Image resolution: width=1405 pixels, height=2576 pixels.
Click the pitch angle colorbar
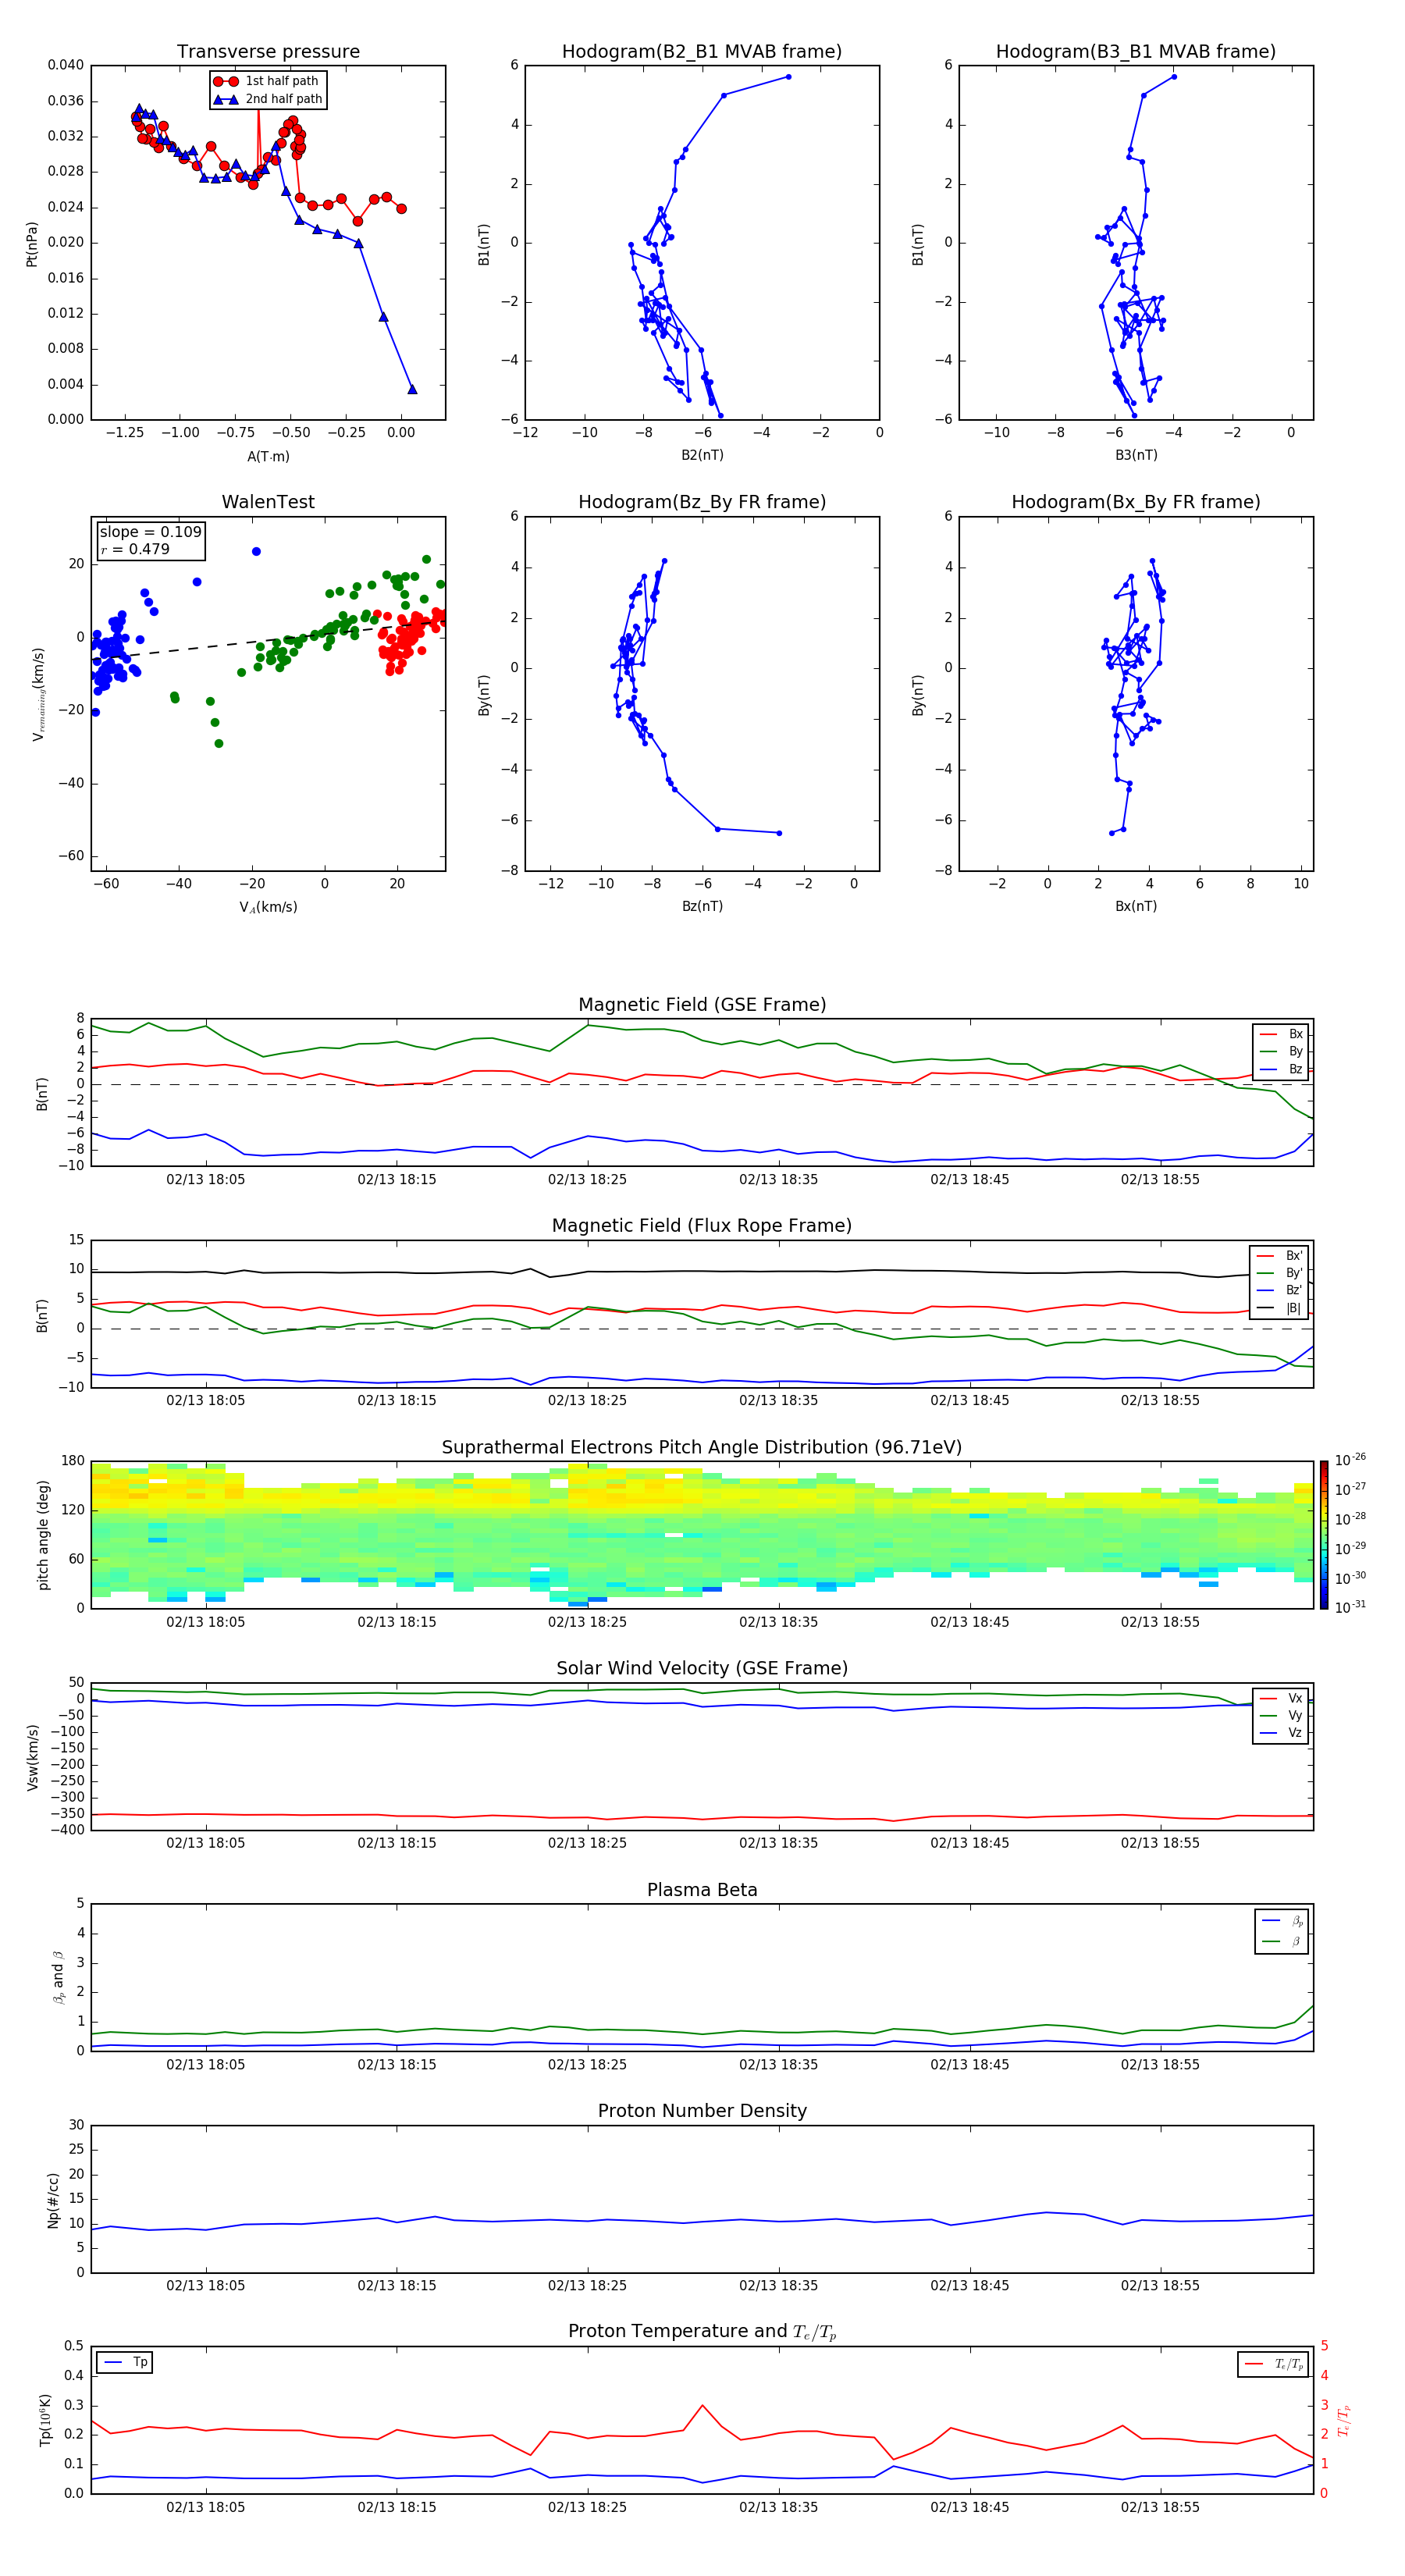coord(1324,1535)
